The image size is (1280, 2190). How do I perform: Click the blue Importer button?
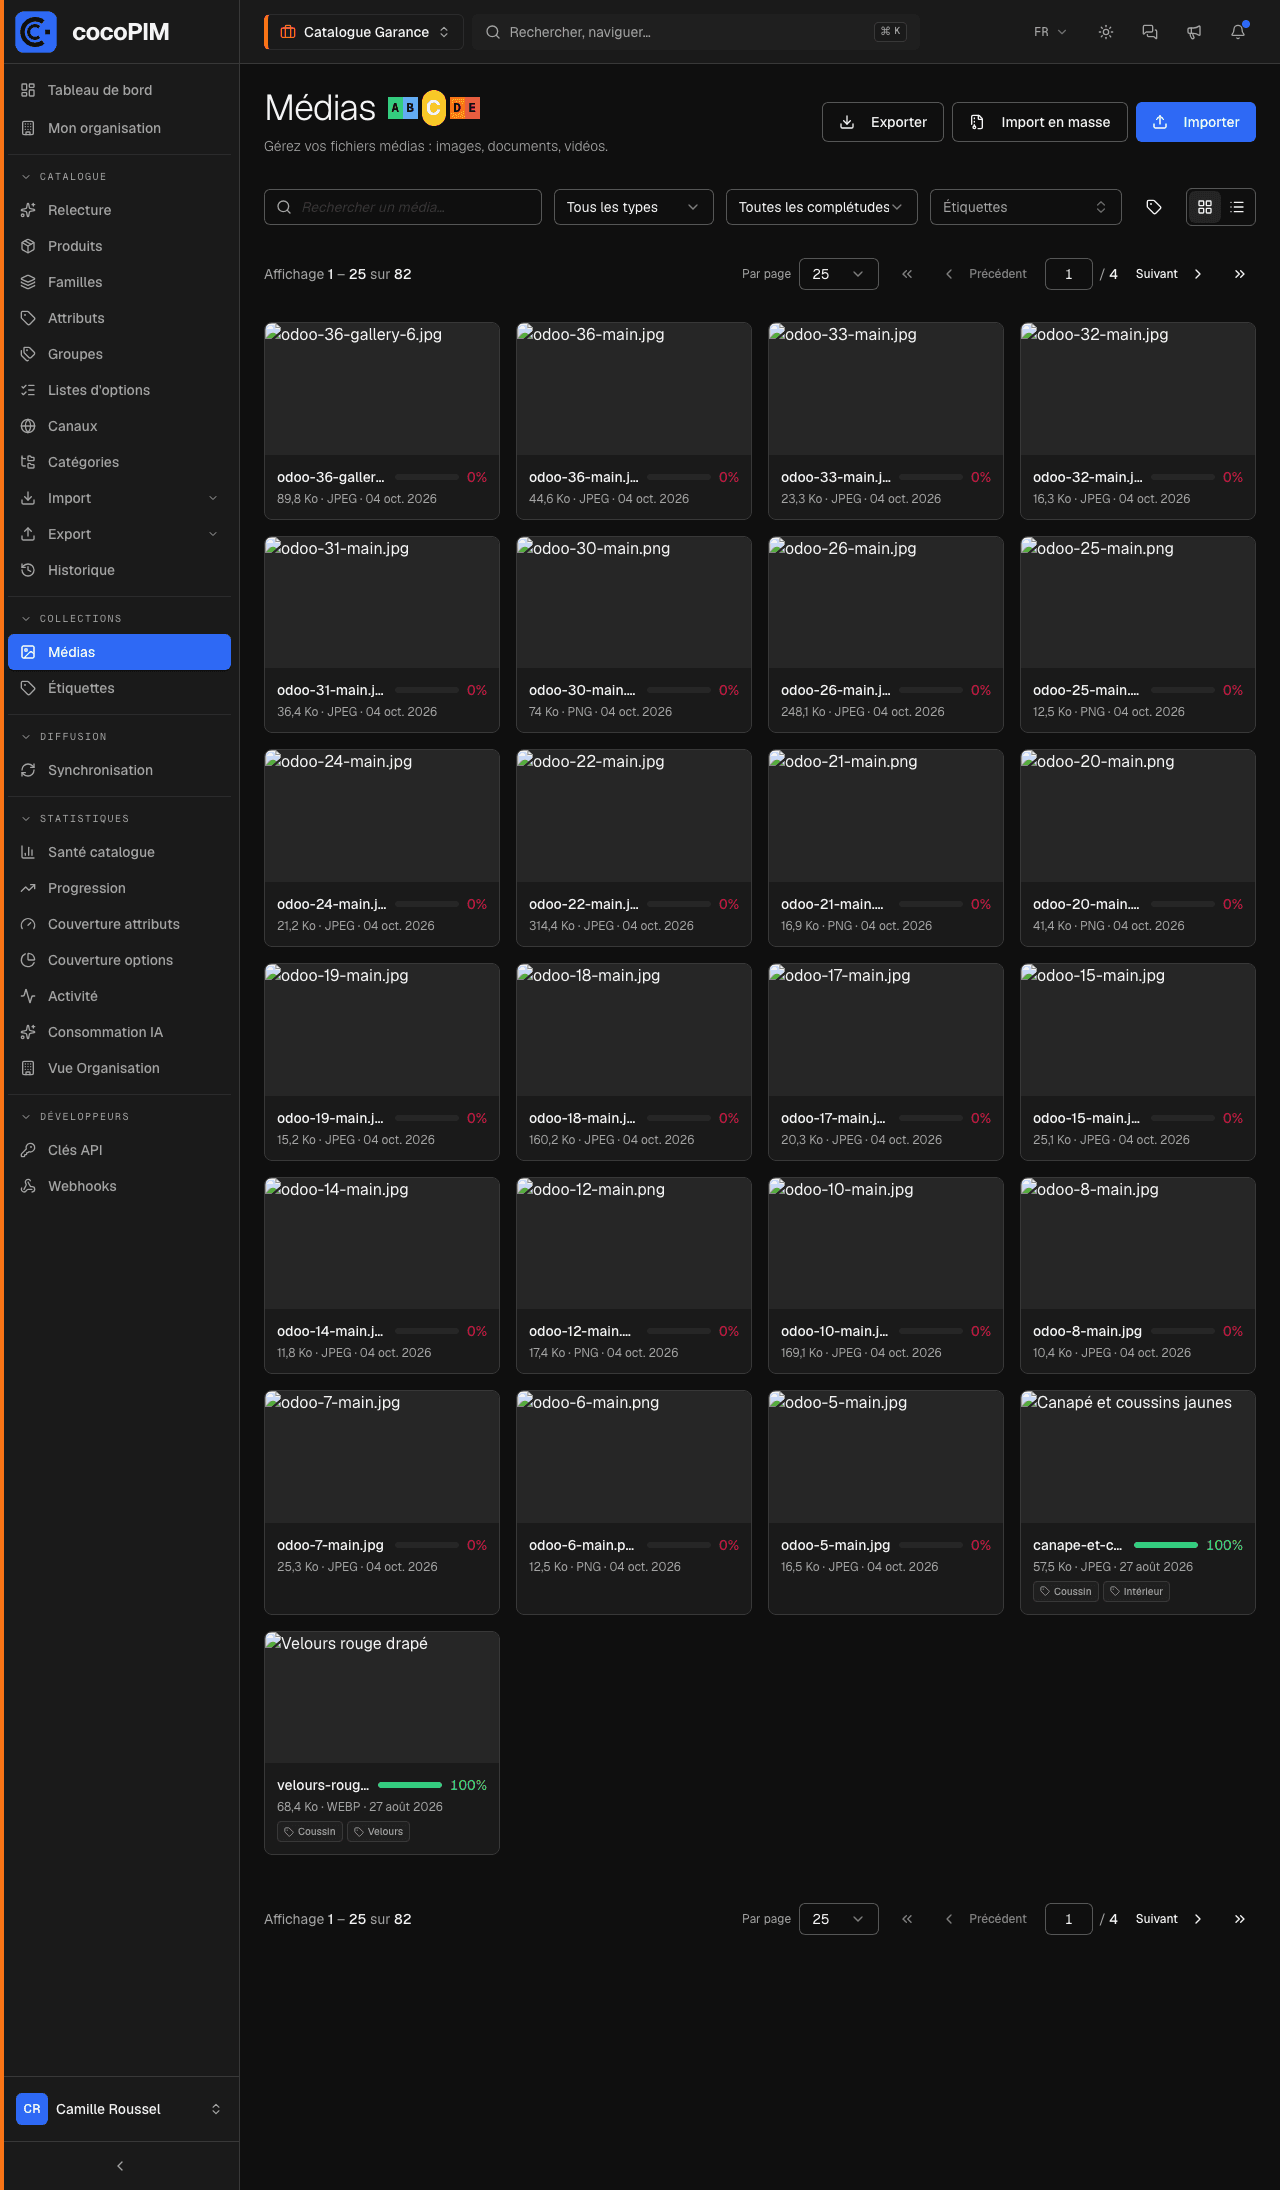(1196, 122)
